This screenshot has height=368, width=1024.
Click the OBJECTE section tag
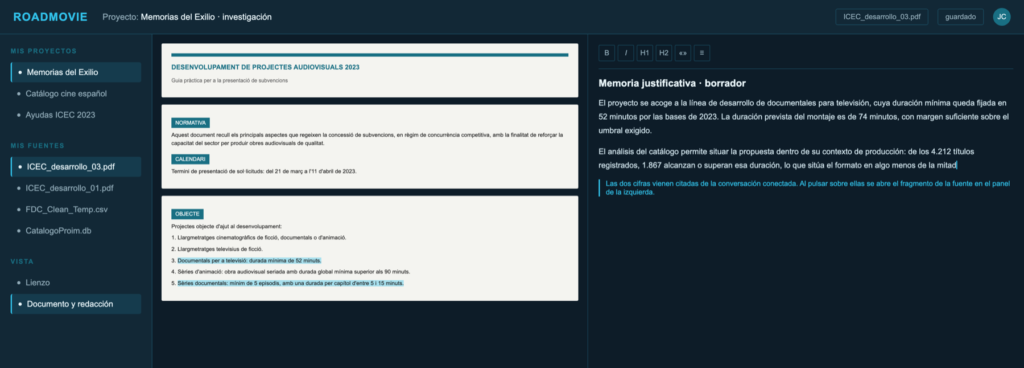[187, 214]
